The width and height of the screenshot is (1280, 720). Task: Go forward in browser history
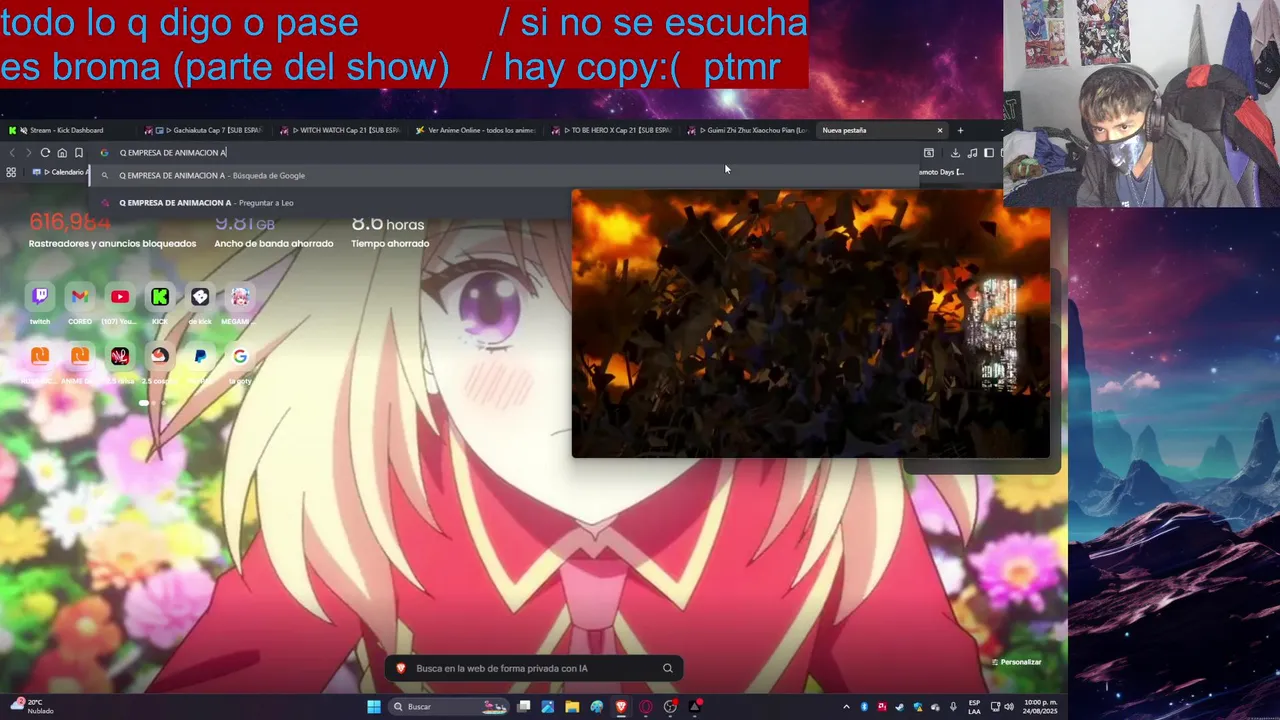point(28,153)
